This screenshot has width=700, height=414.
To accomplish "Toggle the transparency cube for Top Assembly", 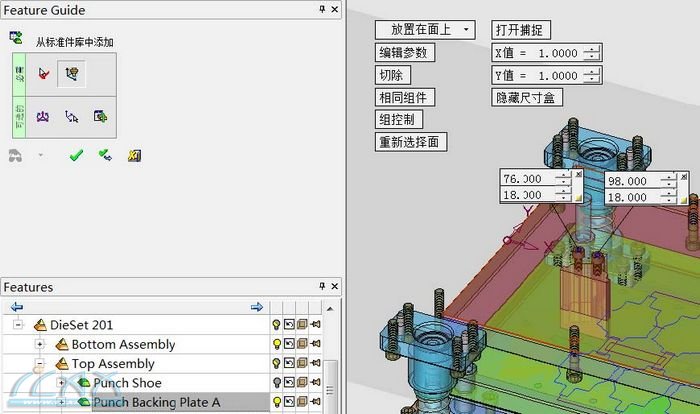I will (x=302, y=363).
